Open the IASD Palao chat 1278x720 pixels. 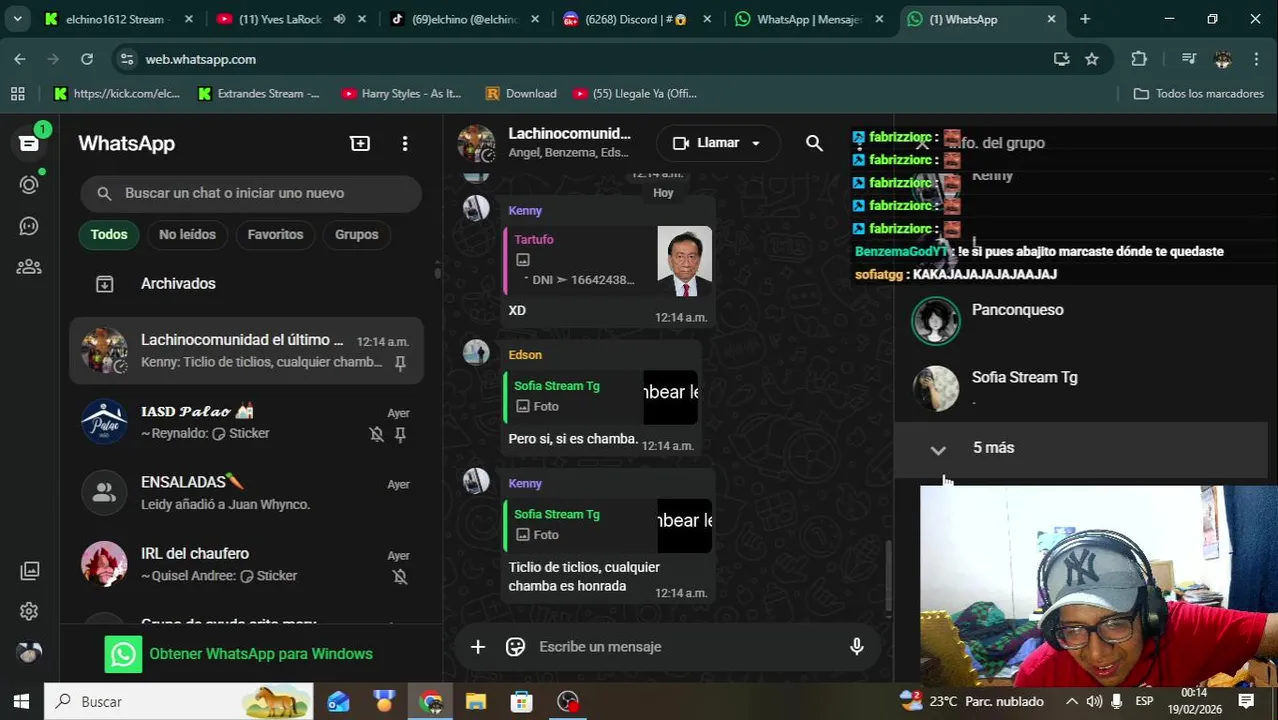246,422
